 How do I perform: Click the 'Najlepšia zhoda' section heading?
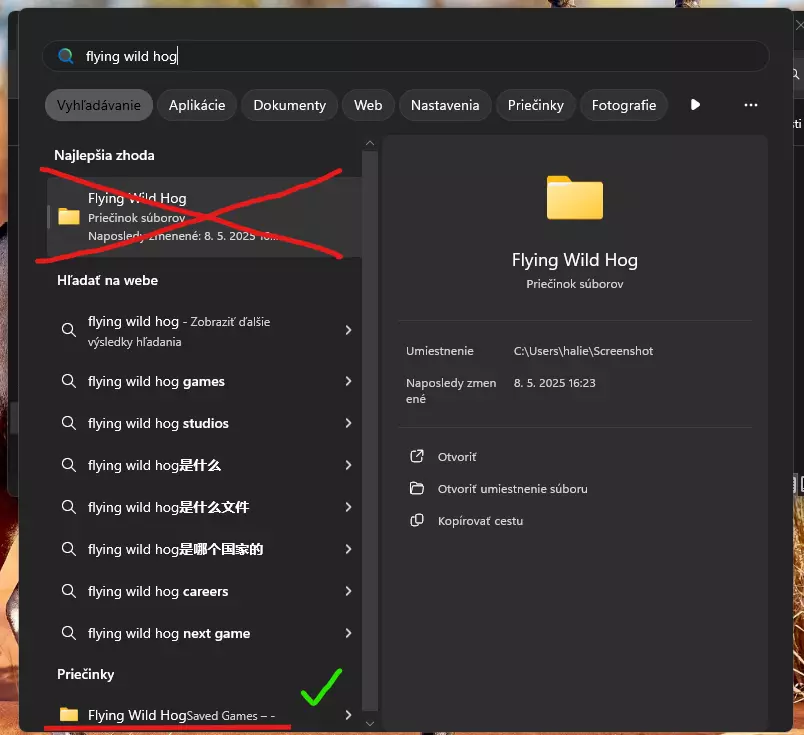tap(104, 155)
